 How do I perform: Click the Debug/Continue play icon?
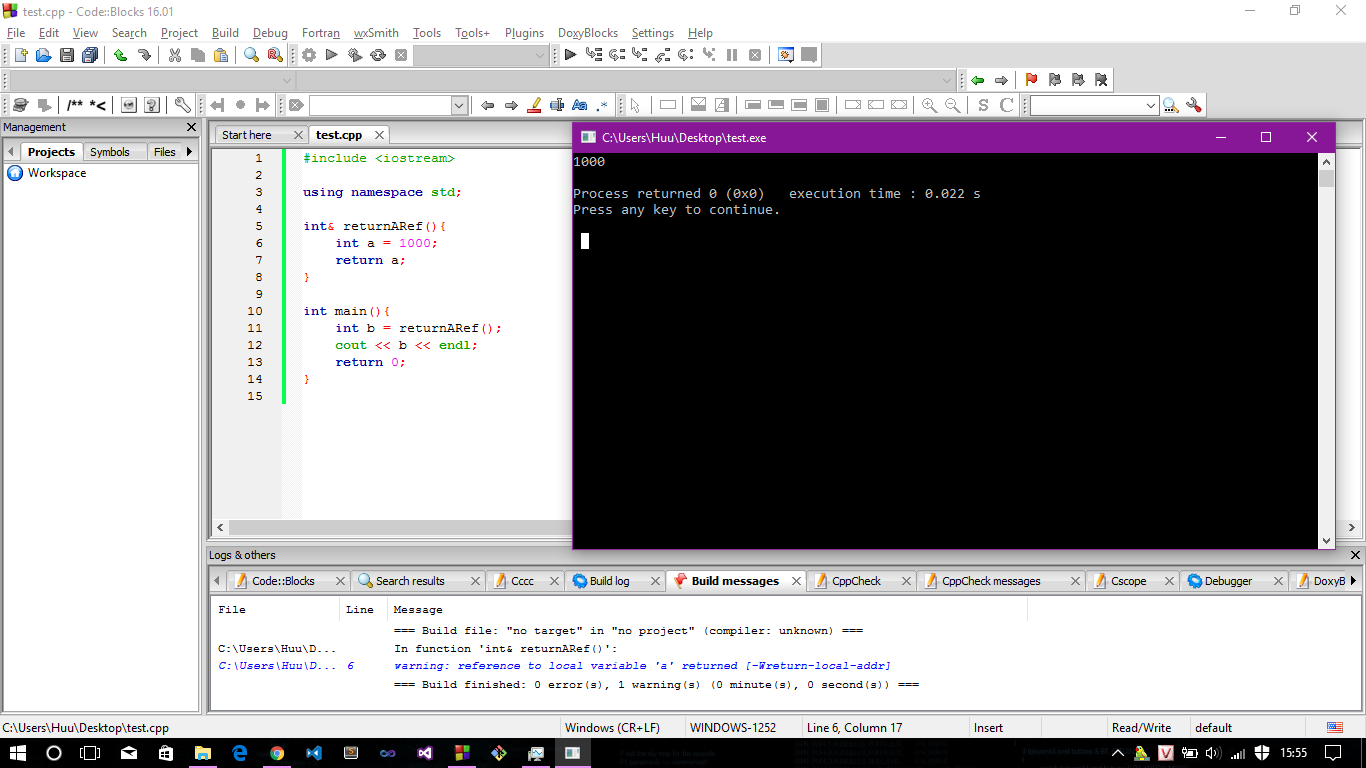coord(570,56)
